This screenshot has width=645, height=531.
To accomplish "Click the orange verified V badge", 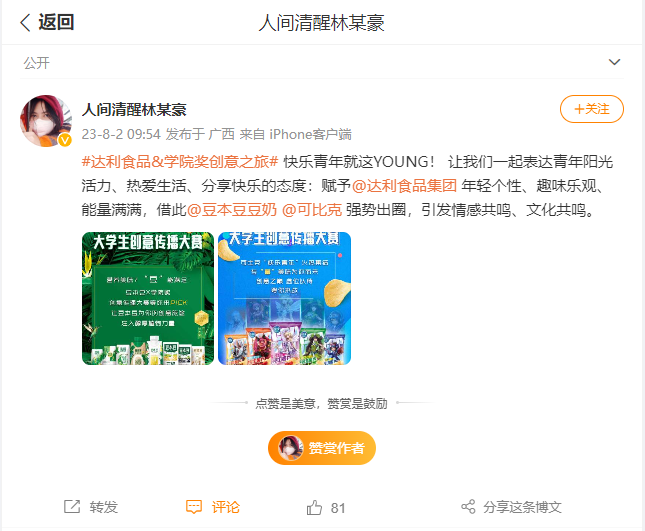I will pyautogui.click(x=65, y=140).
